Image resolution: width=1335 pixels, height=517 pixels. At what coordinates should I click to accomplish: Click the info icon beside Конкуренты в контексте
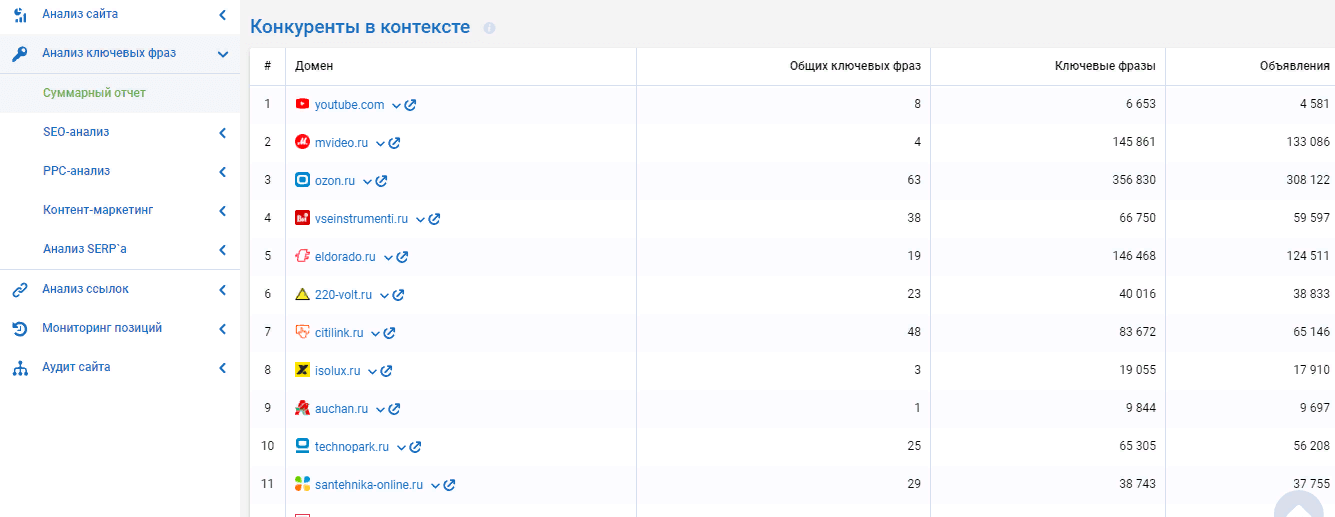[x=489, y=28]
